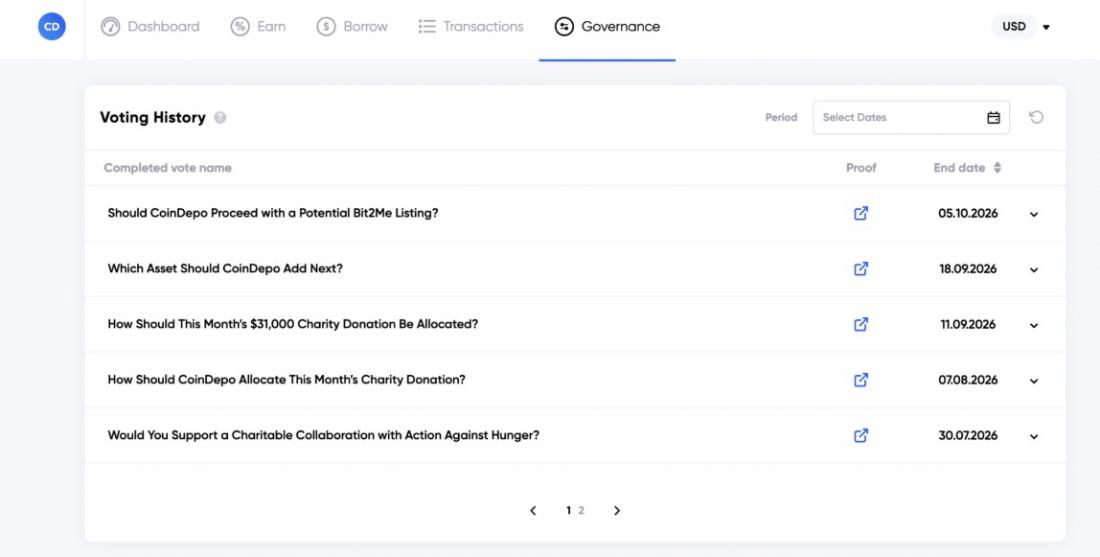Select page 1 in pagination

point(568,511)
